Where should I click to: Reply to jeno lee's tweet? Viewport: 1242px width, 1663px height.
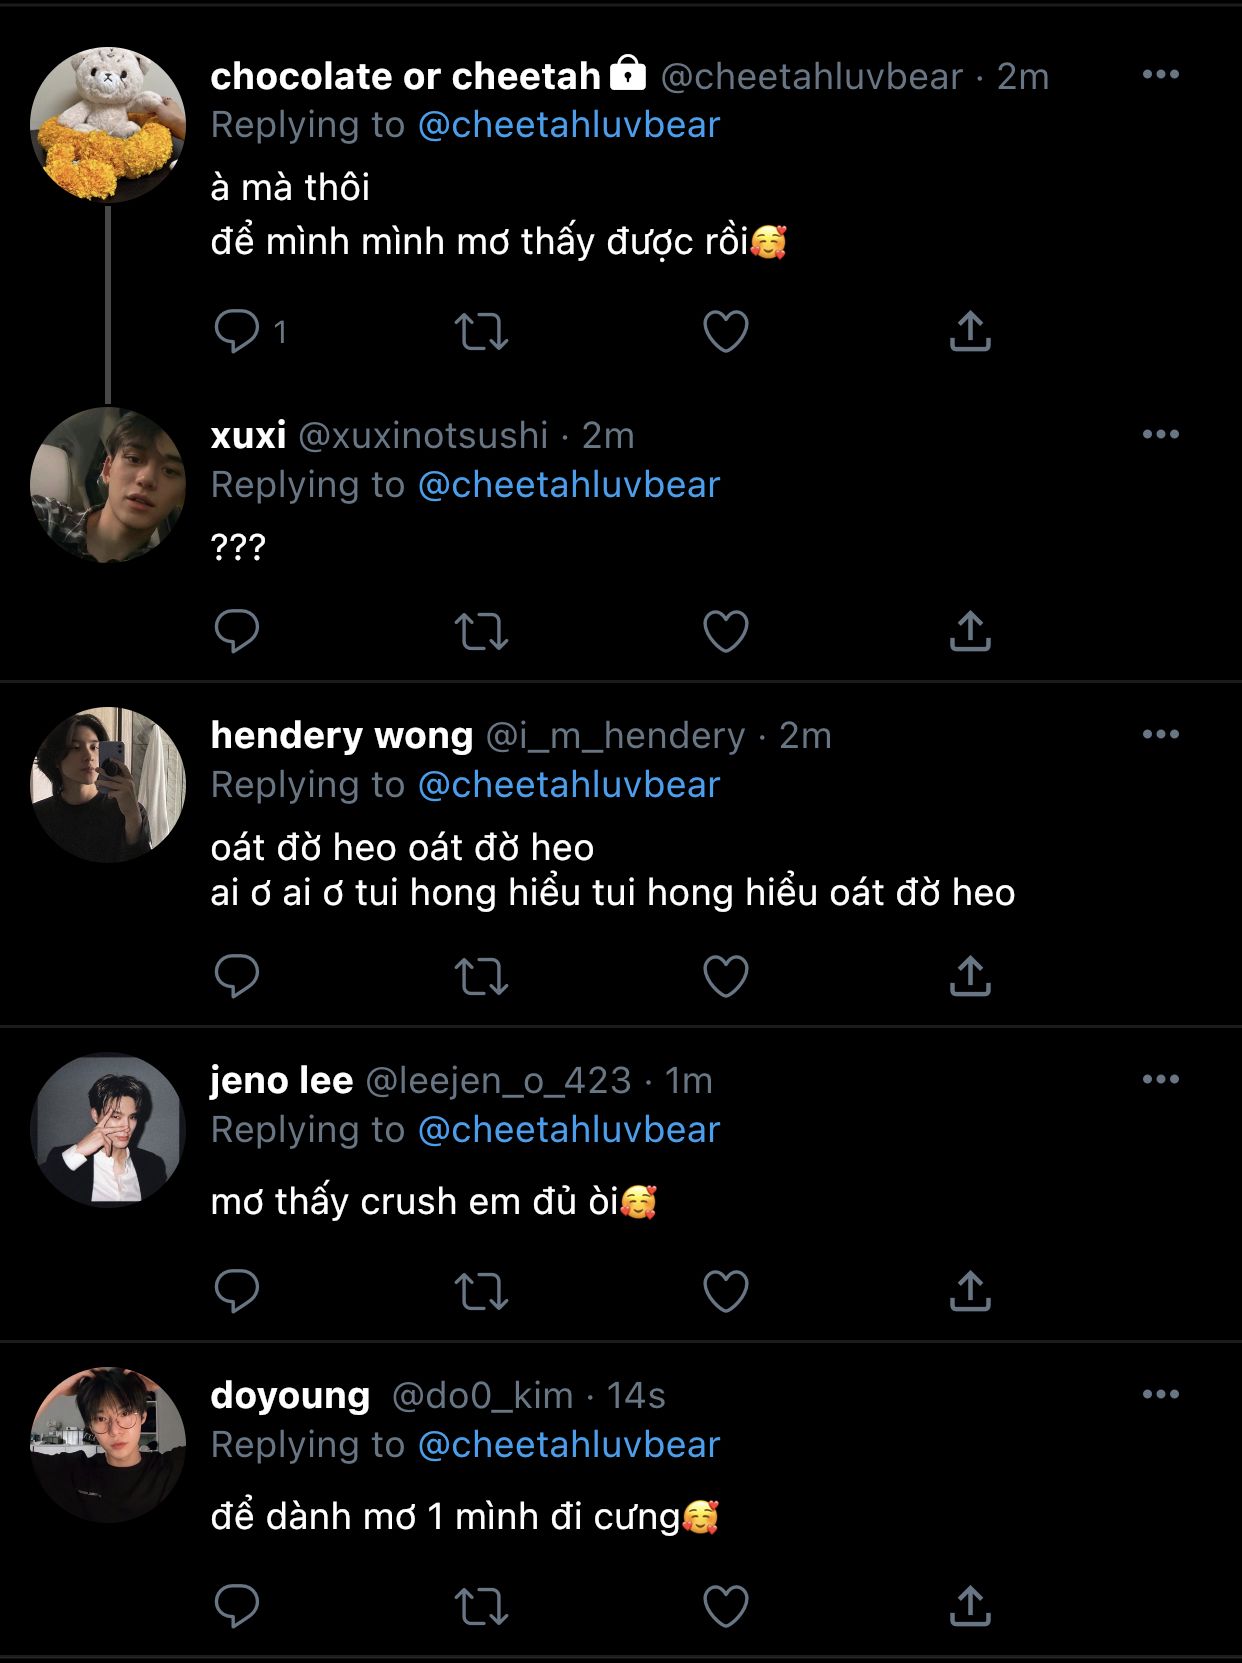click(237, 1291)
